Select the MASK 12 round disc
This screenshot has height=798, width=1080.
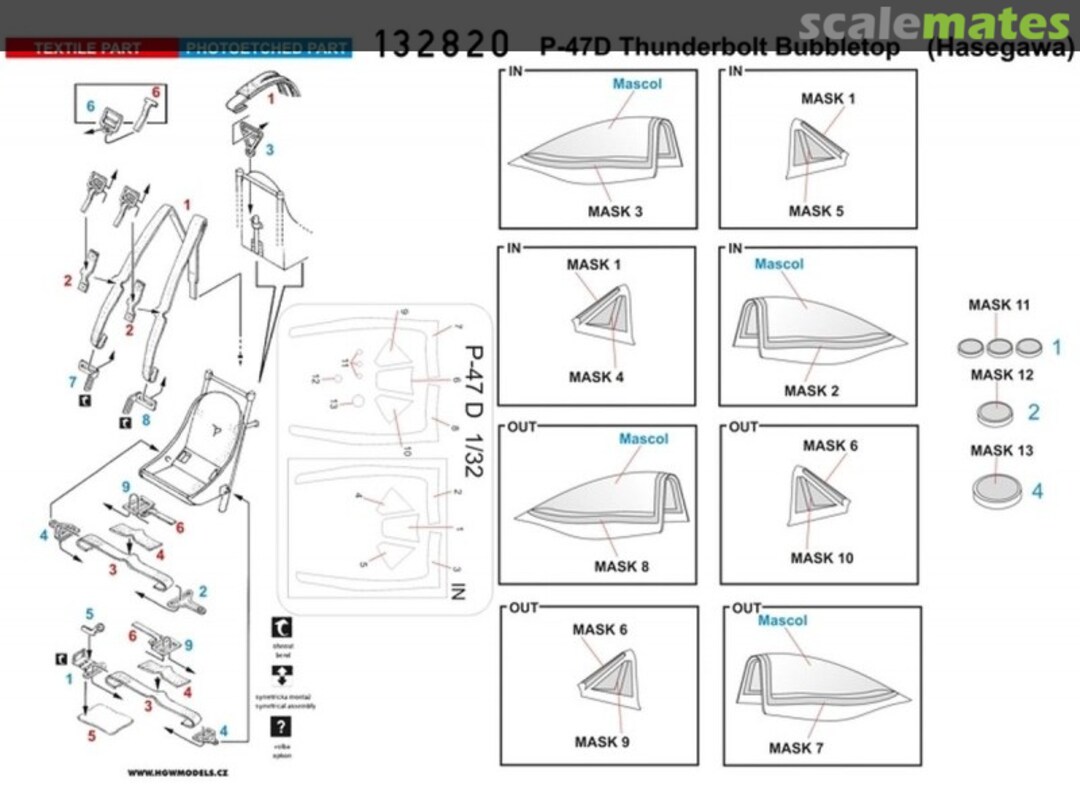tap(996, 412)
